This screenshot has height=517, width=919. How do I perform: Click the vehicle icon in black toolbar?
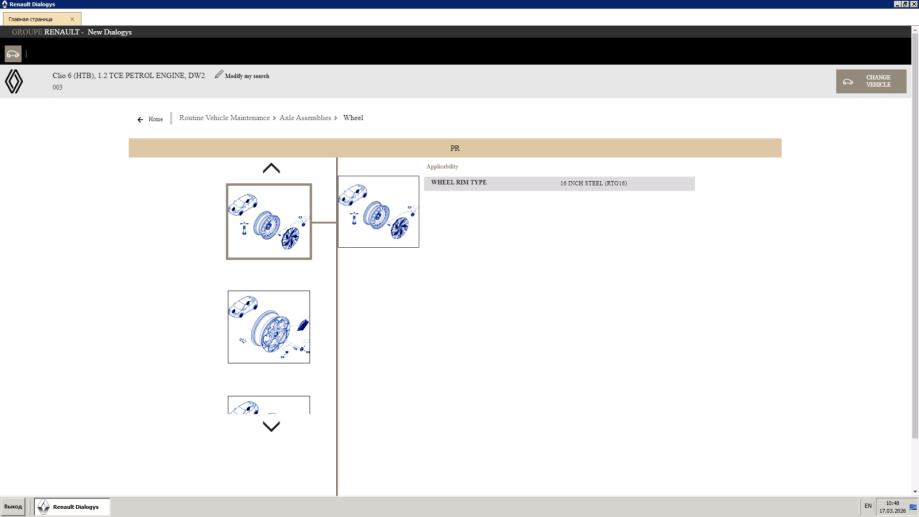(x=13, y=54)
